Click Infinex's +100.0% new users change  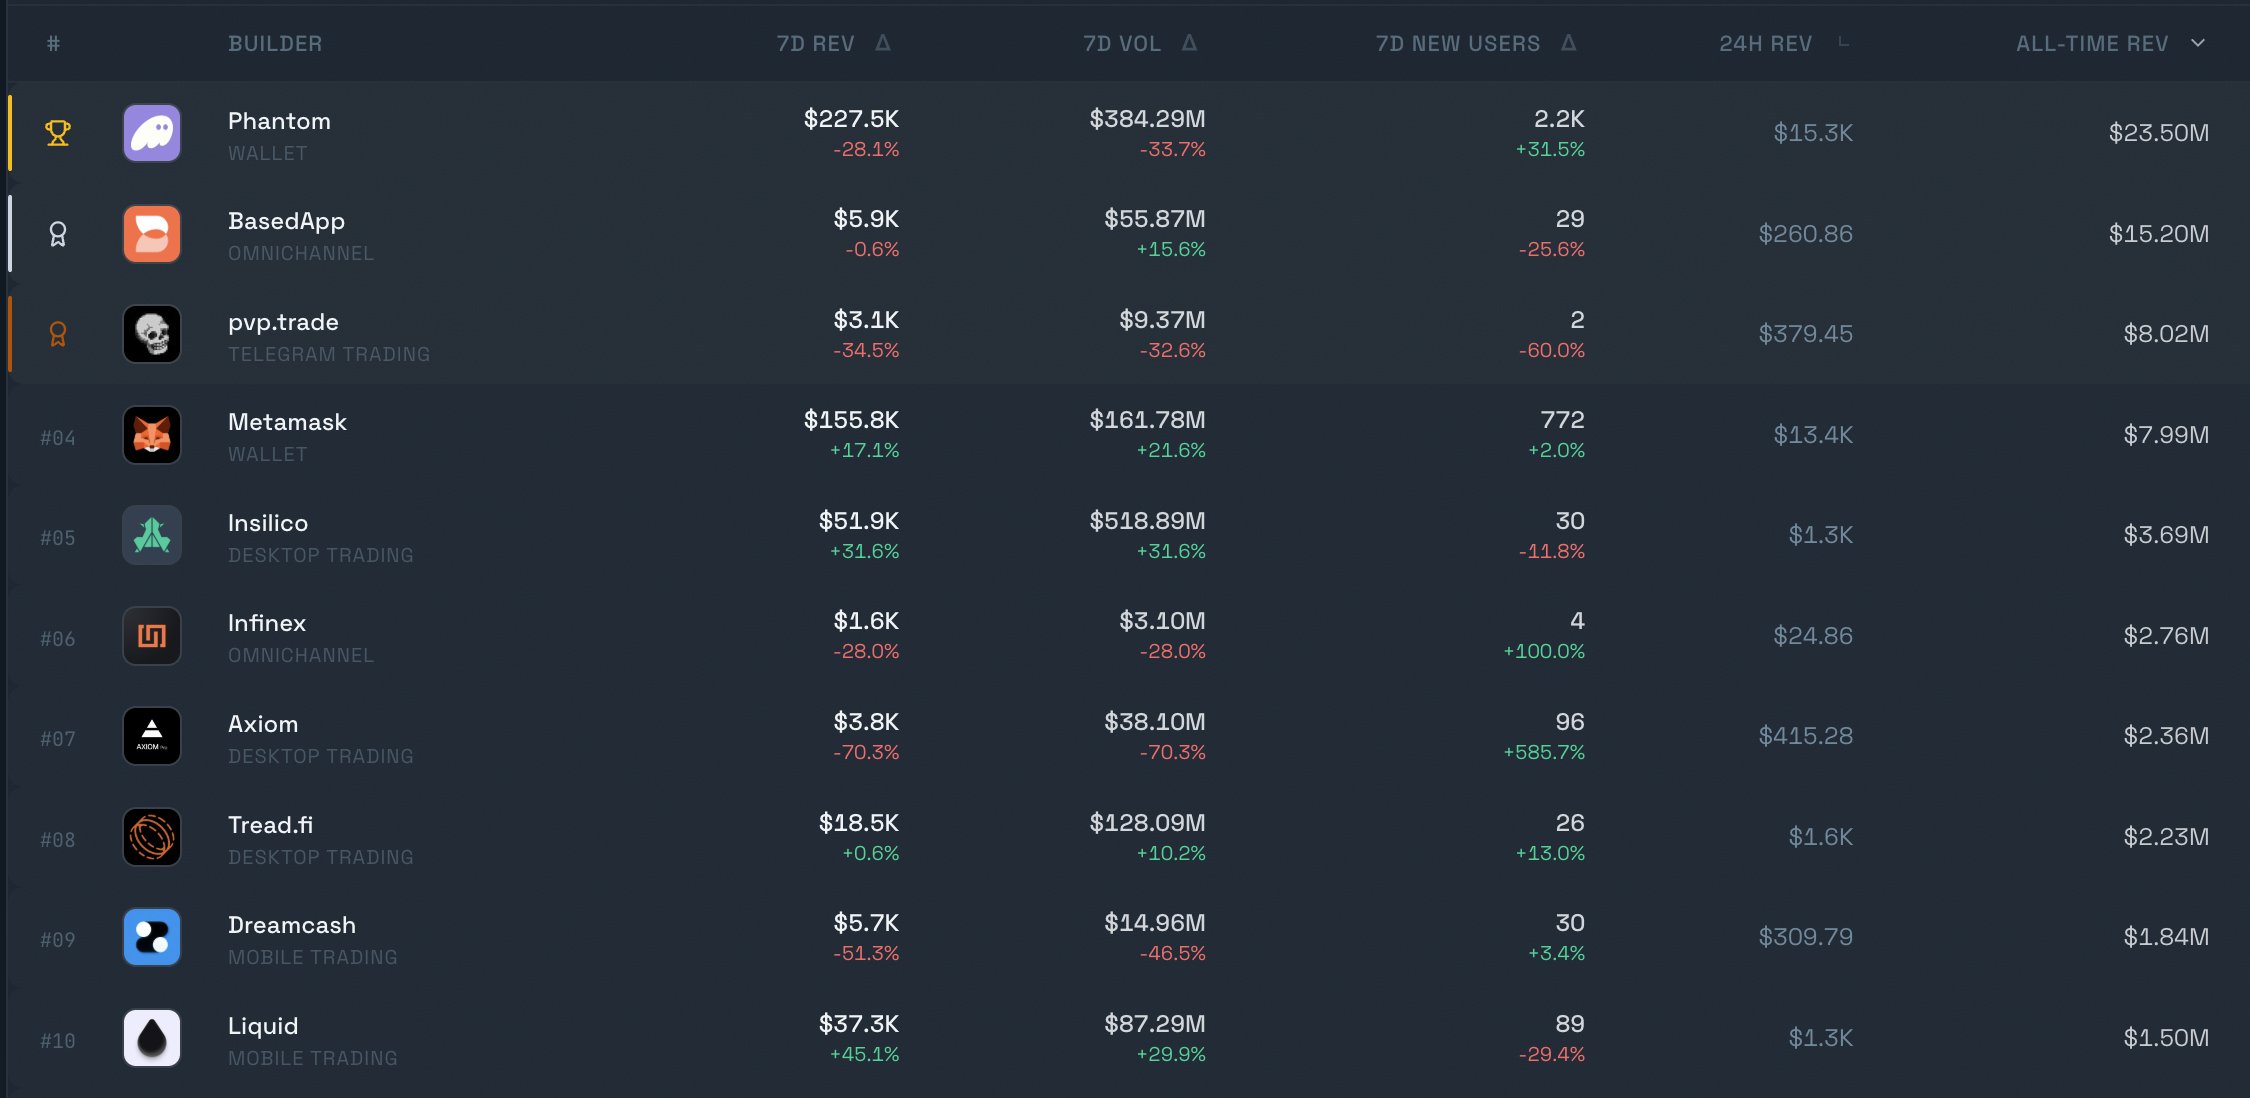click(x=1544, y=651)
